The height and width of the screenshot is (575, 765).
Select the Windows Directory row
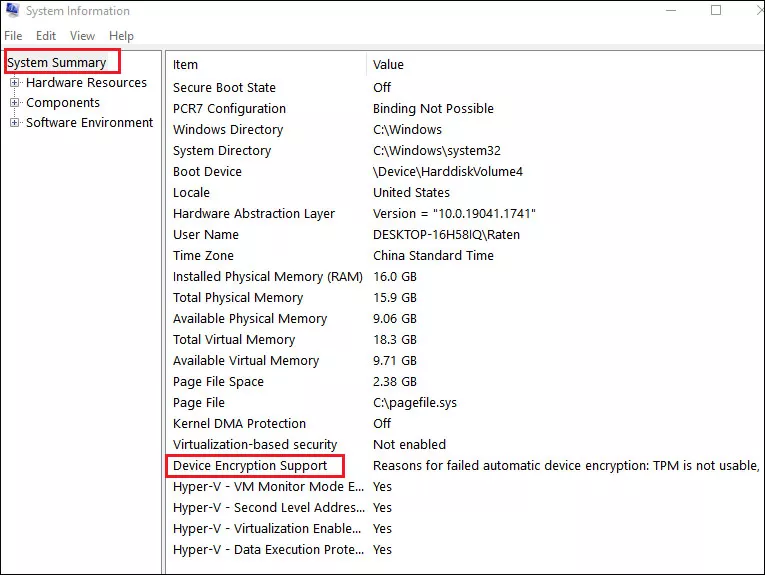point(466,129)
